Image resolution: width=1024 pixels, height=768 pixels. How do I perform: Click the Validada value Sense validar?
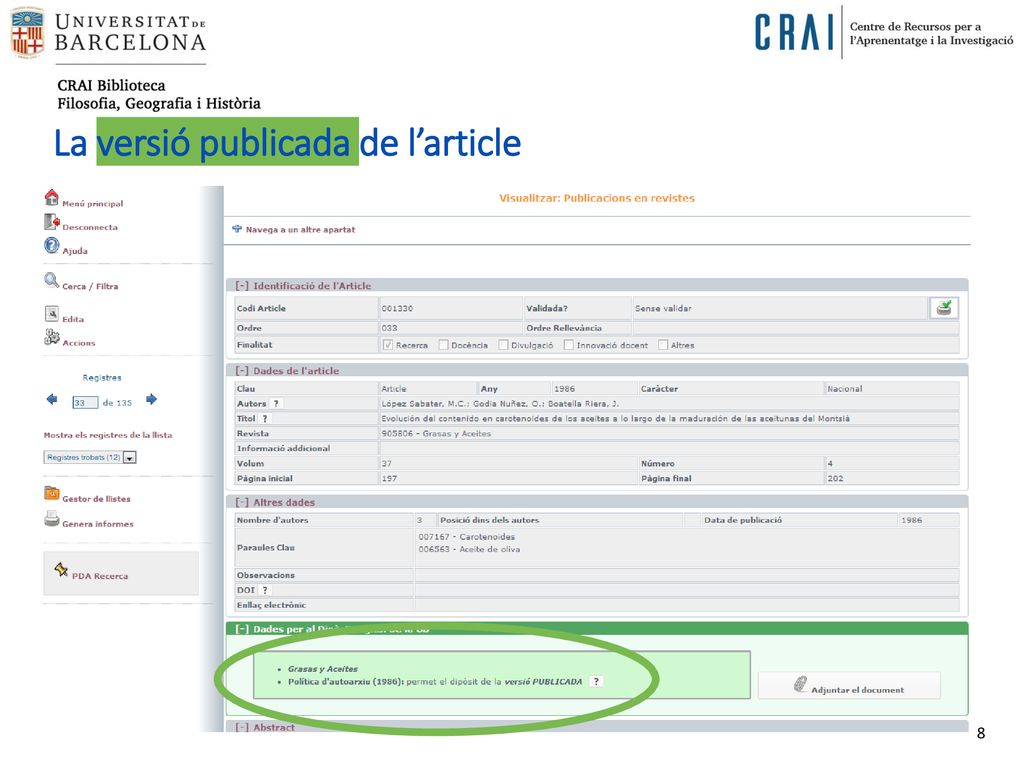tap(663, 308)
